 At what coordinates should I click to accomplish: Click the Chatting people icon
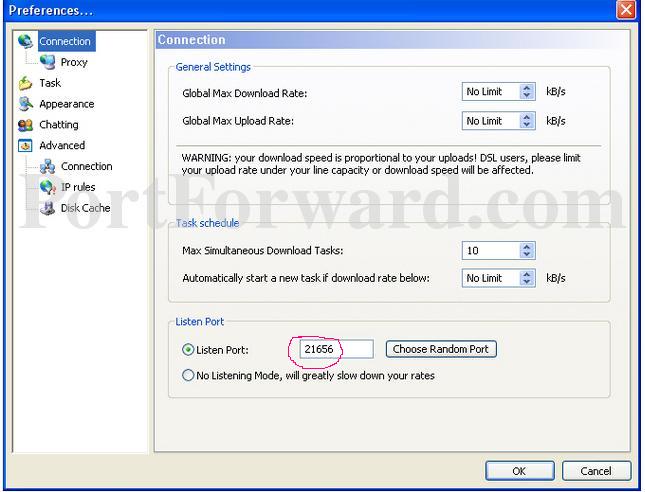coord(26,125)
